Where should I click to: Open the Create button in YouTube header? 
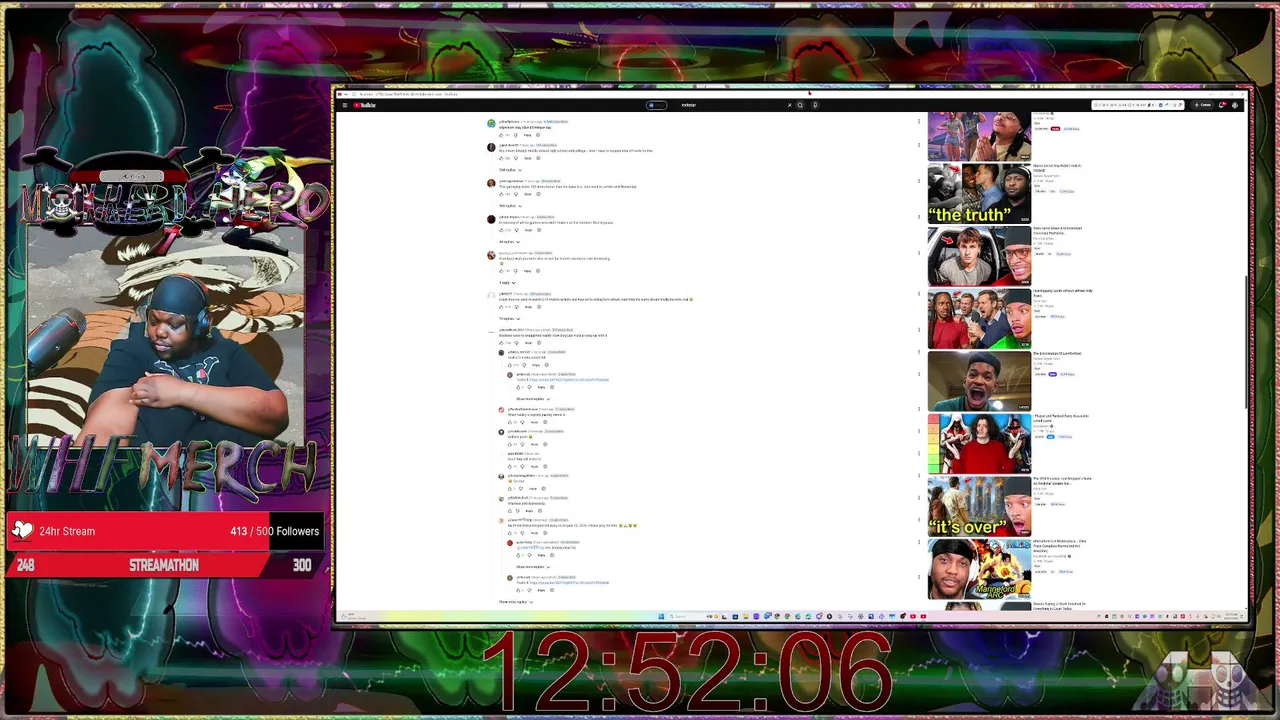[1203, 105]
